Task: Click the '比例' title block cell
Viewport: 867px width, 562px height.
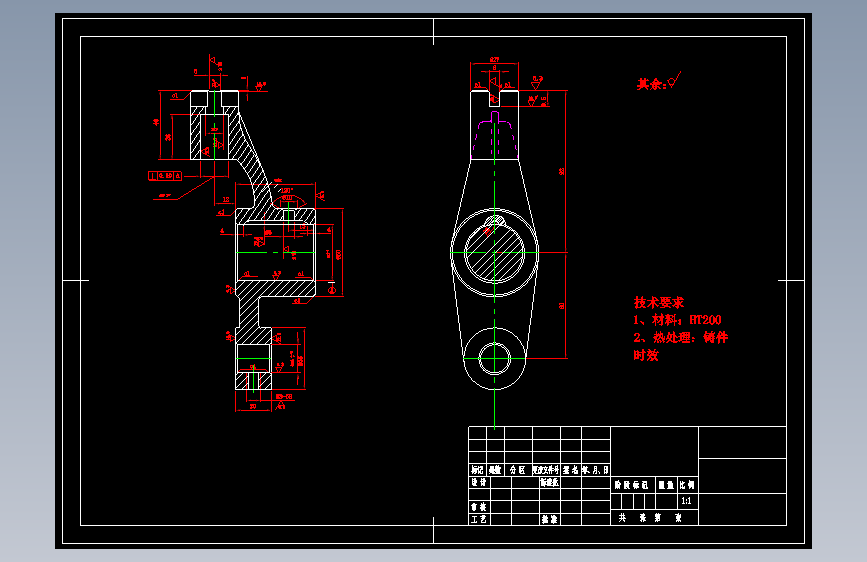Action: [x=687, y=485]
